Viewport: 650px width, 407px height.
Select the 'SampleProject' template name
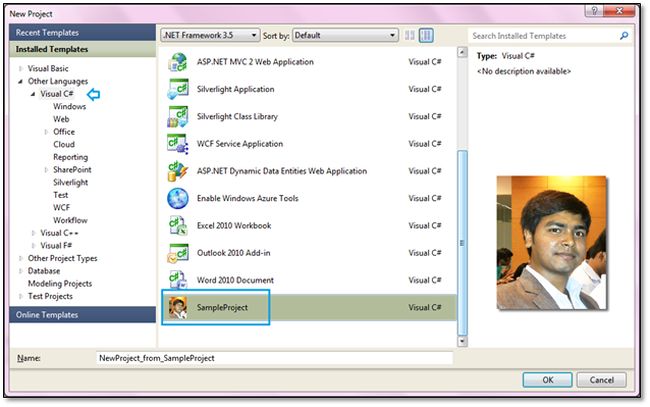coord(222,308)
